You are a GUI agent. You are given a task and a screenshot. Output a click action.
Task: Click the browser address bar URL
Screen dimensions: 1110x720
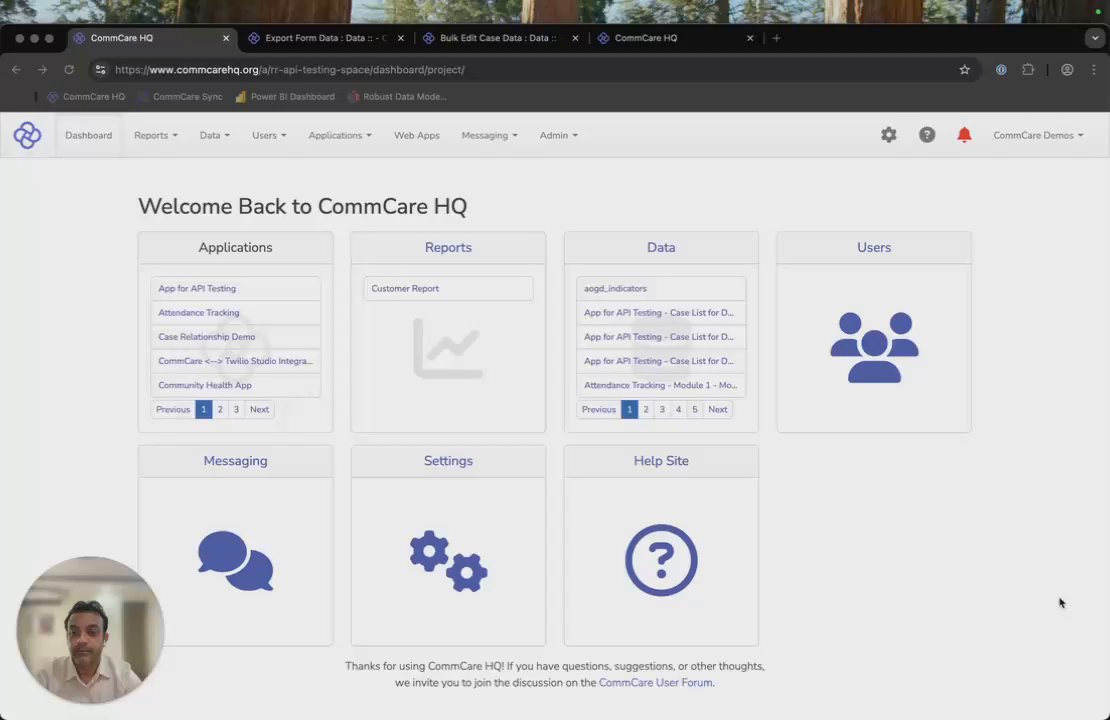click(x=290, y=69)
